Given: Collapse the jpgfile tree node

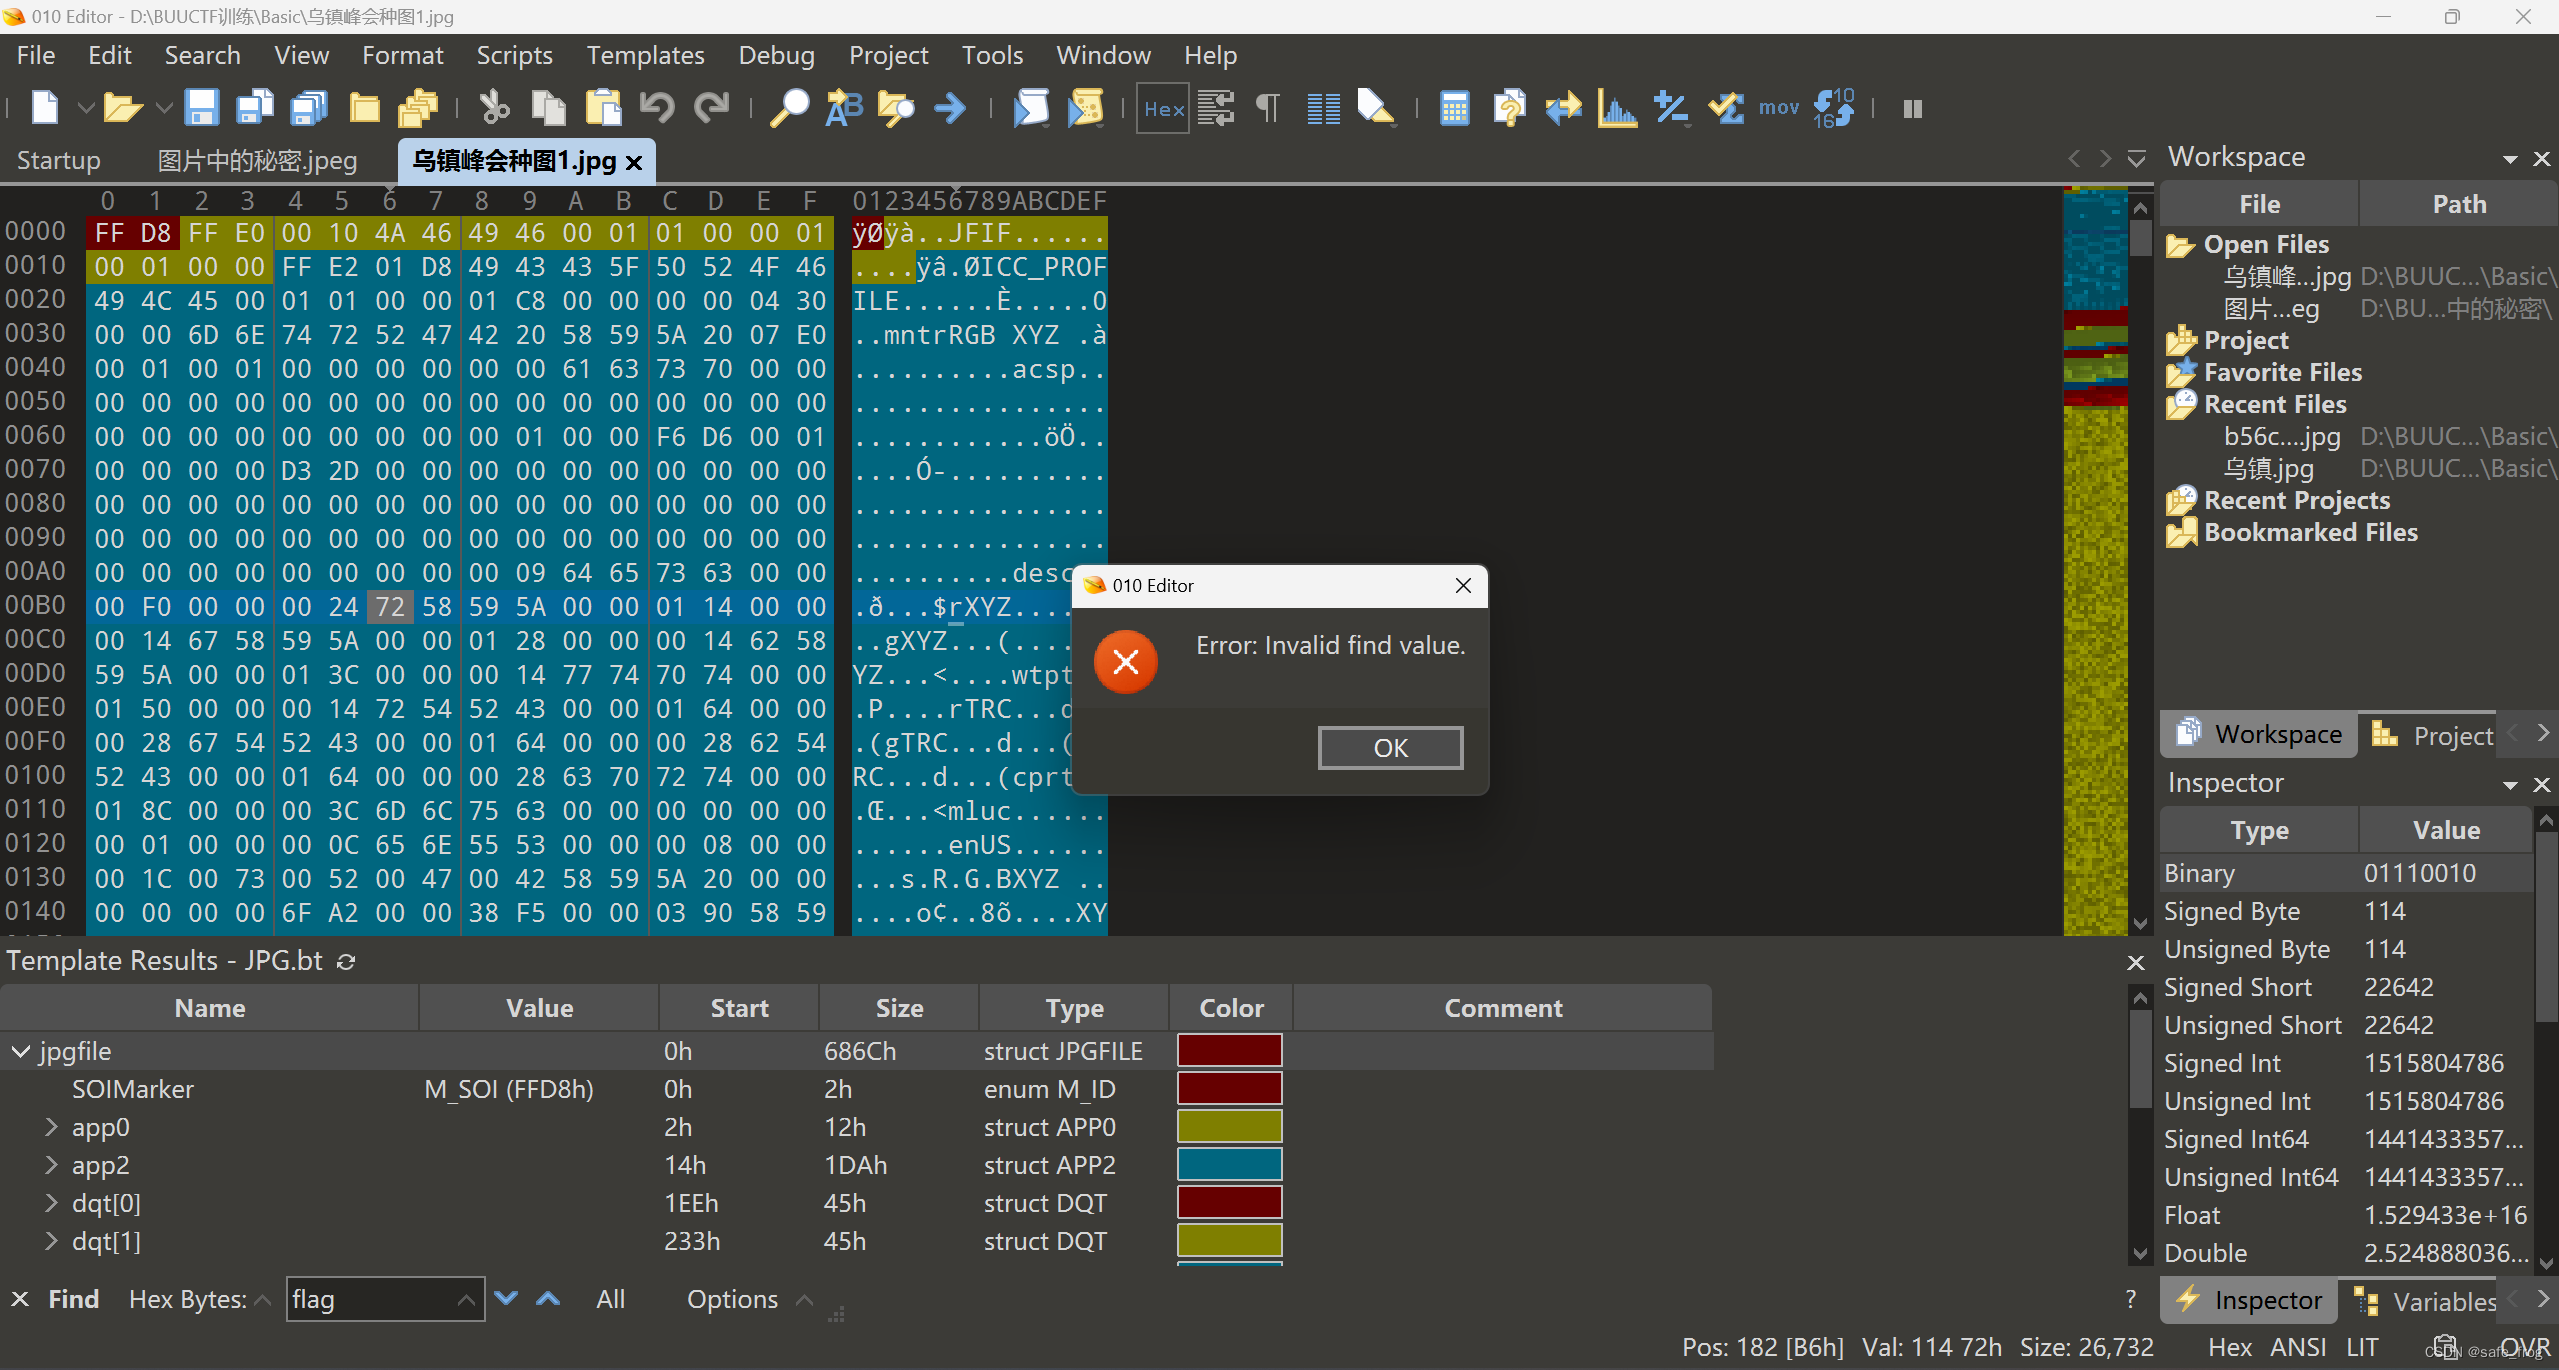Looking at the screenshot, I should pyautogui.click(x=20, y=1051).
